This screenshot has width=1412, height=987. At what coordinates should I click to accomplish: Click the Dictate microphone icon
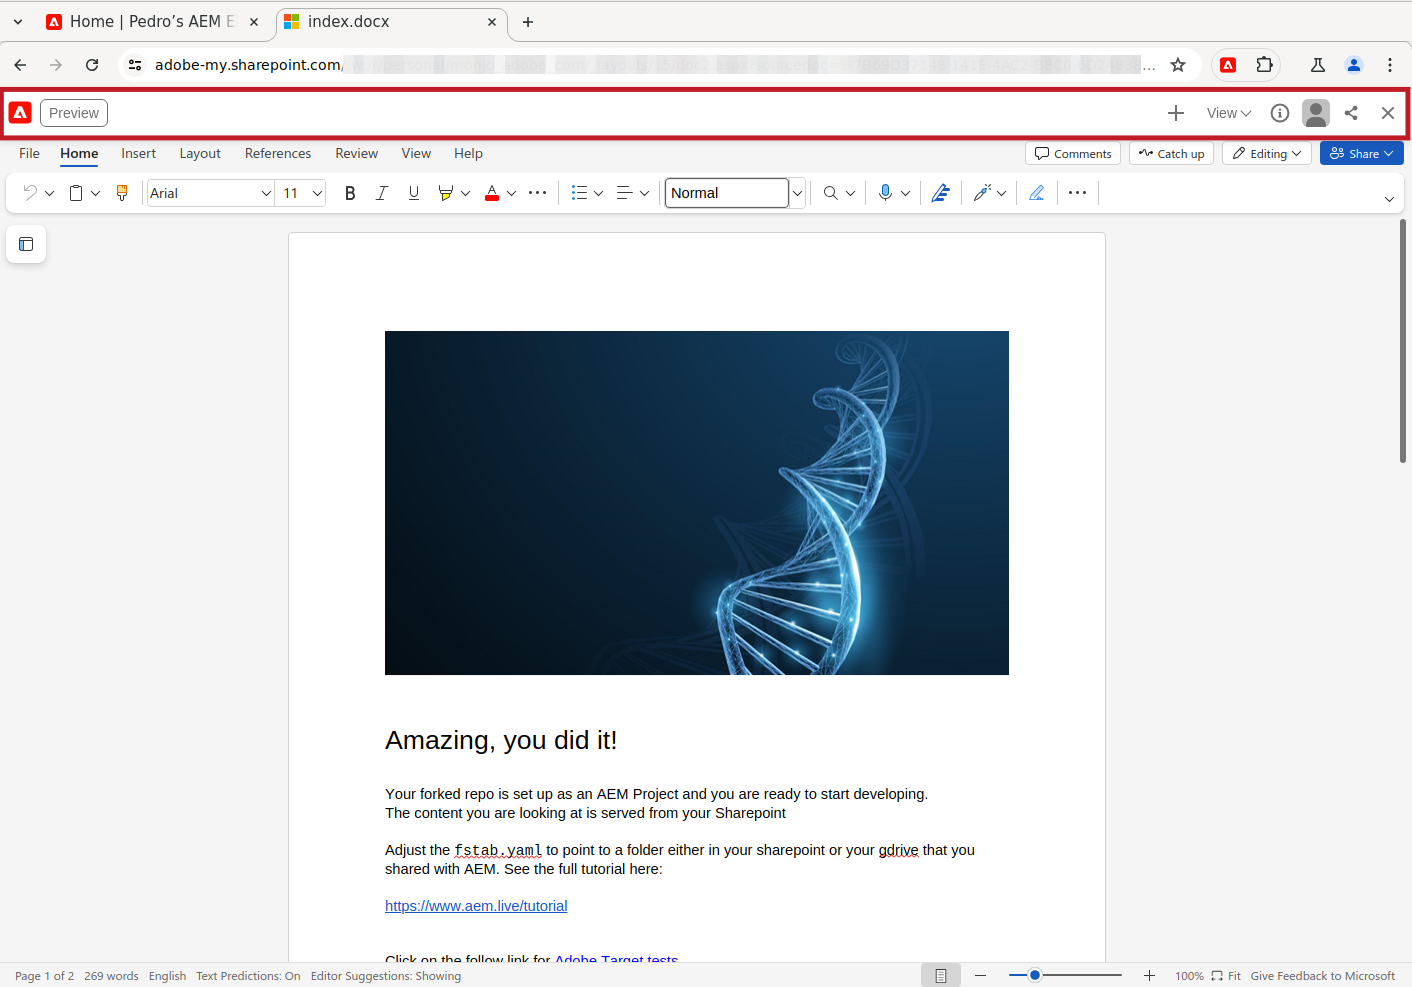885,193
